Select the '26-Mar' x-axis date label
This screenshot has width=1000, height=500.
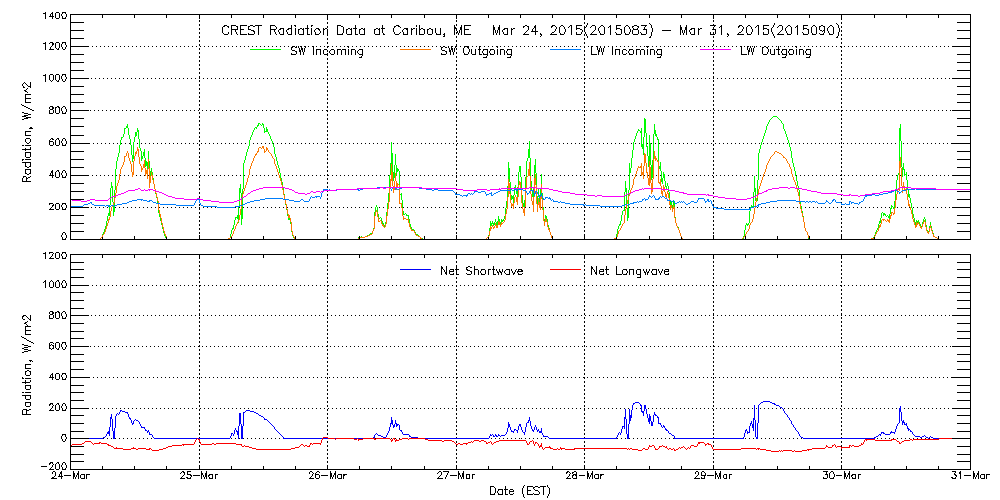pyautogui.click(x=328, y=477)
